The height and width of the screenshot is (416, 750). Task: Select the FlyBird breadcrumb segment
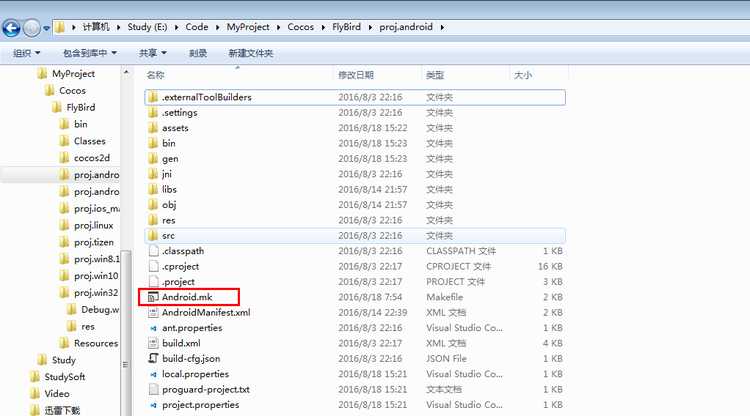[x=346, y=27]
